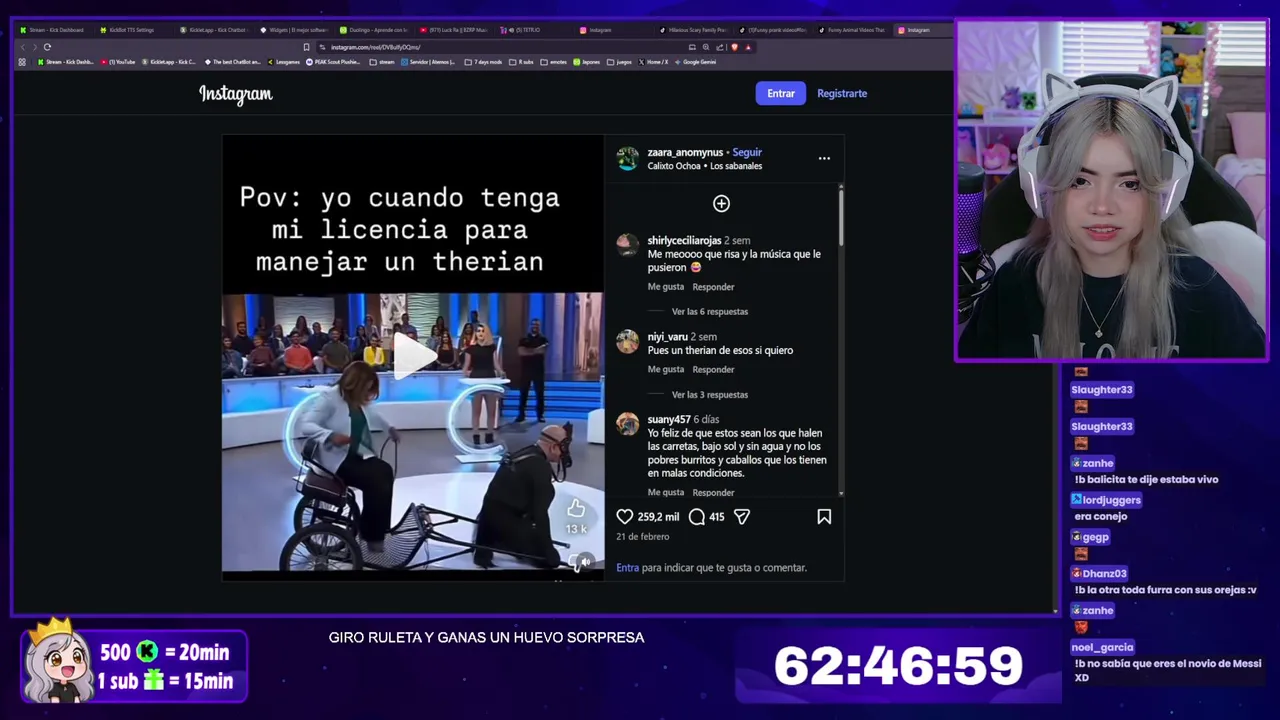The height and width of the screenshot is (720, 1280).
Task: Switch to Hilarious Scary Family Prank tab
Action: point(692,30)
